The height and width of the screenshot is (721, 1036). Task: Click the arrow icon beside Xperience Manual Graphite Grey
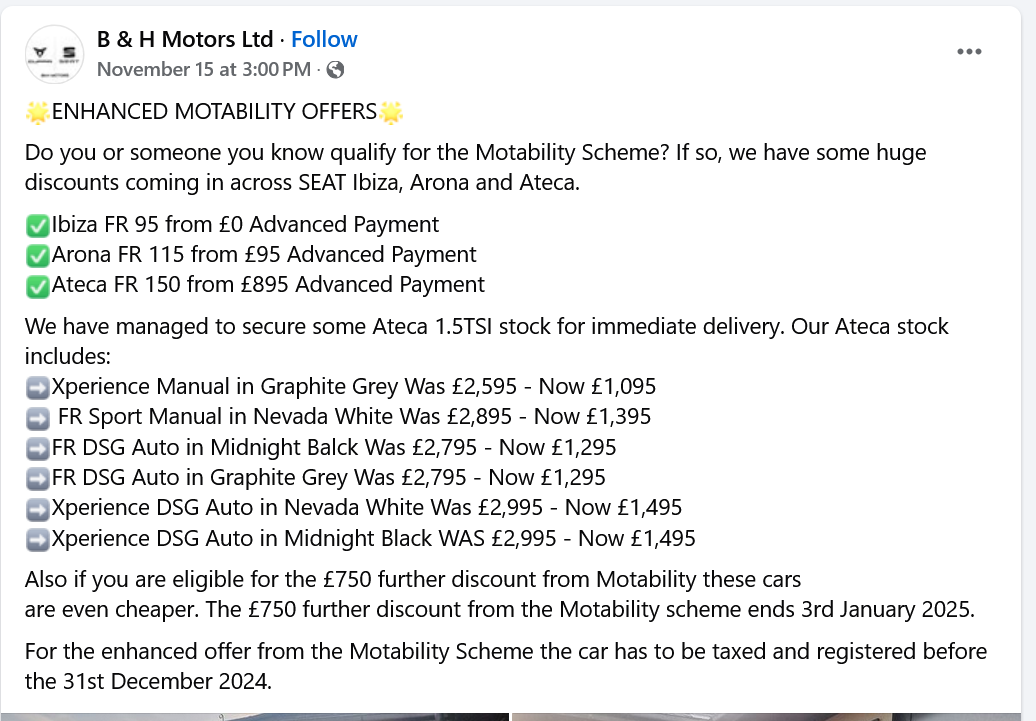point(38,387)
